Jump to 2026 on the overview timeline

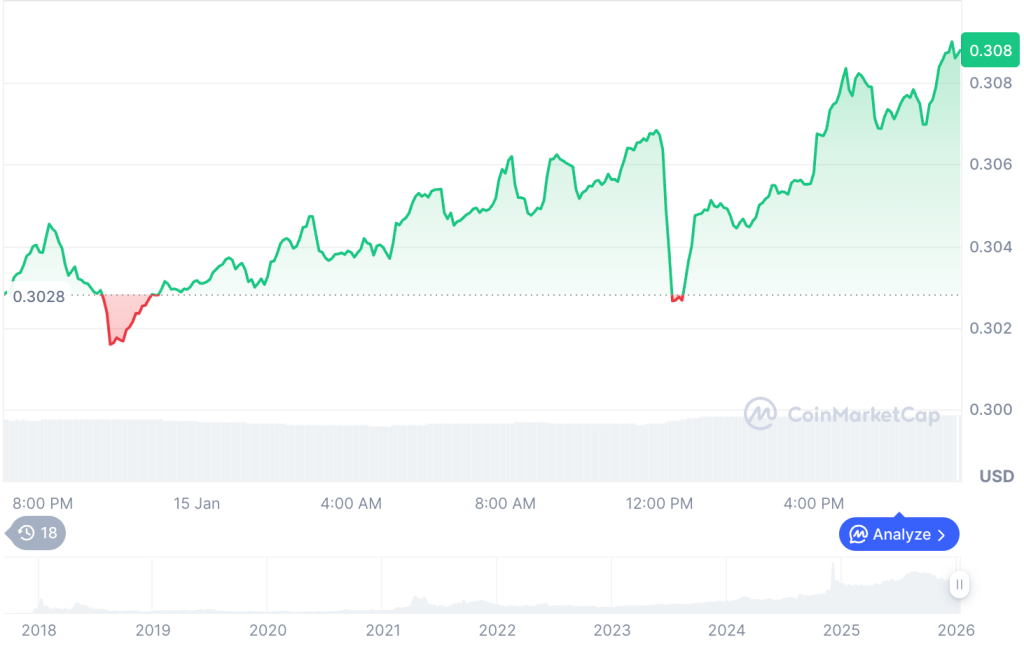(956, 630)
